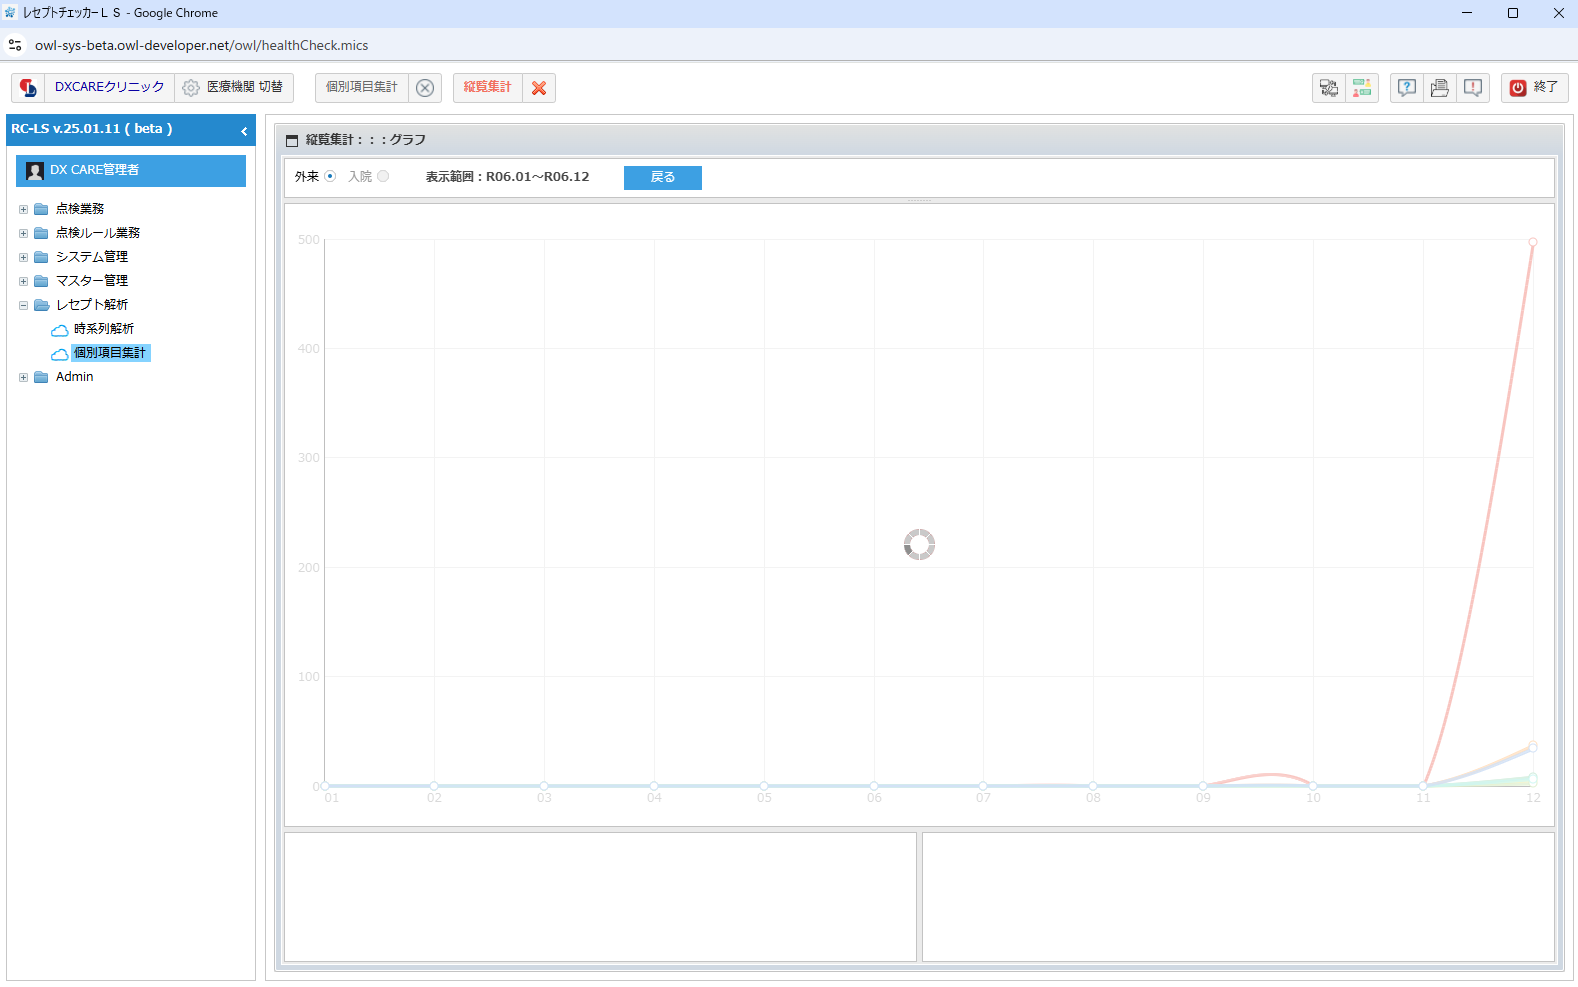Click the 点検ルール業務 folder icon

coord(41,233)
